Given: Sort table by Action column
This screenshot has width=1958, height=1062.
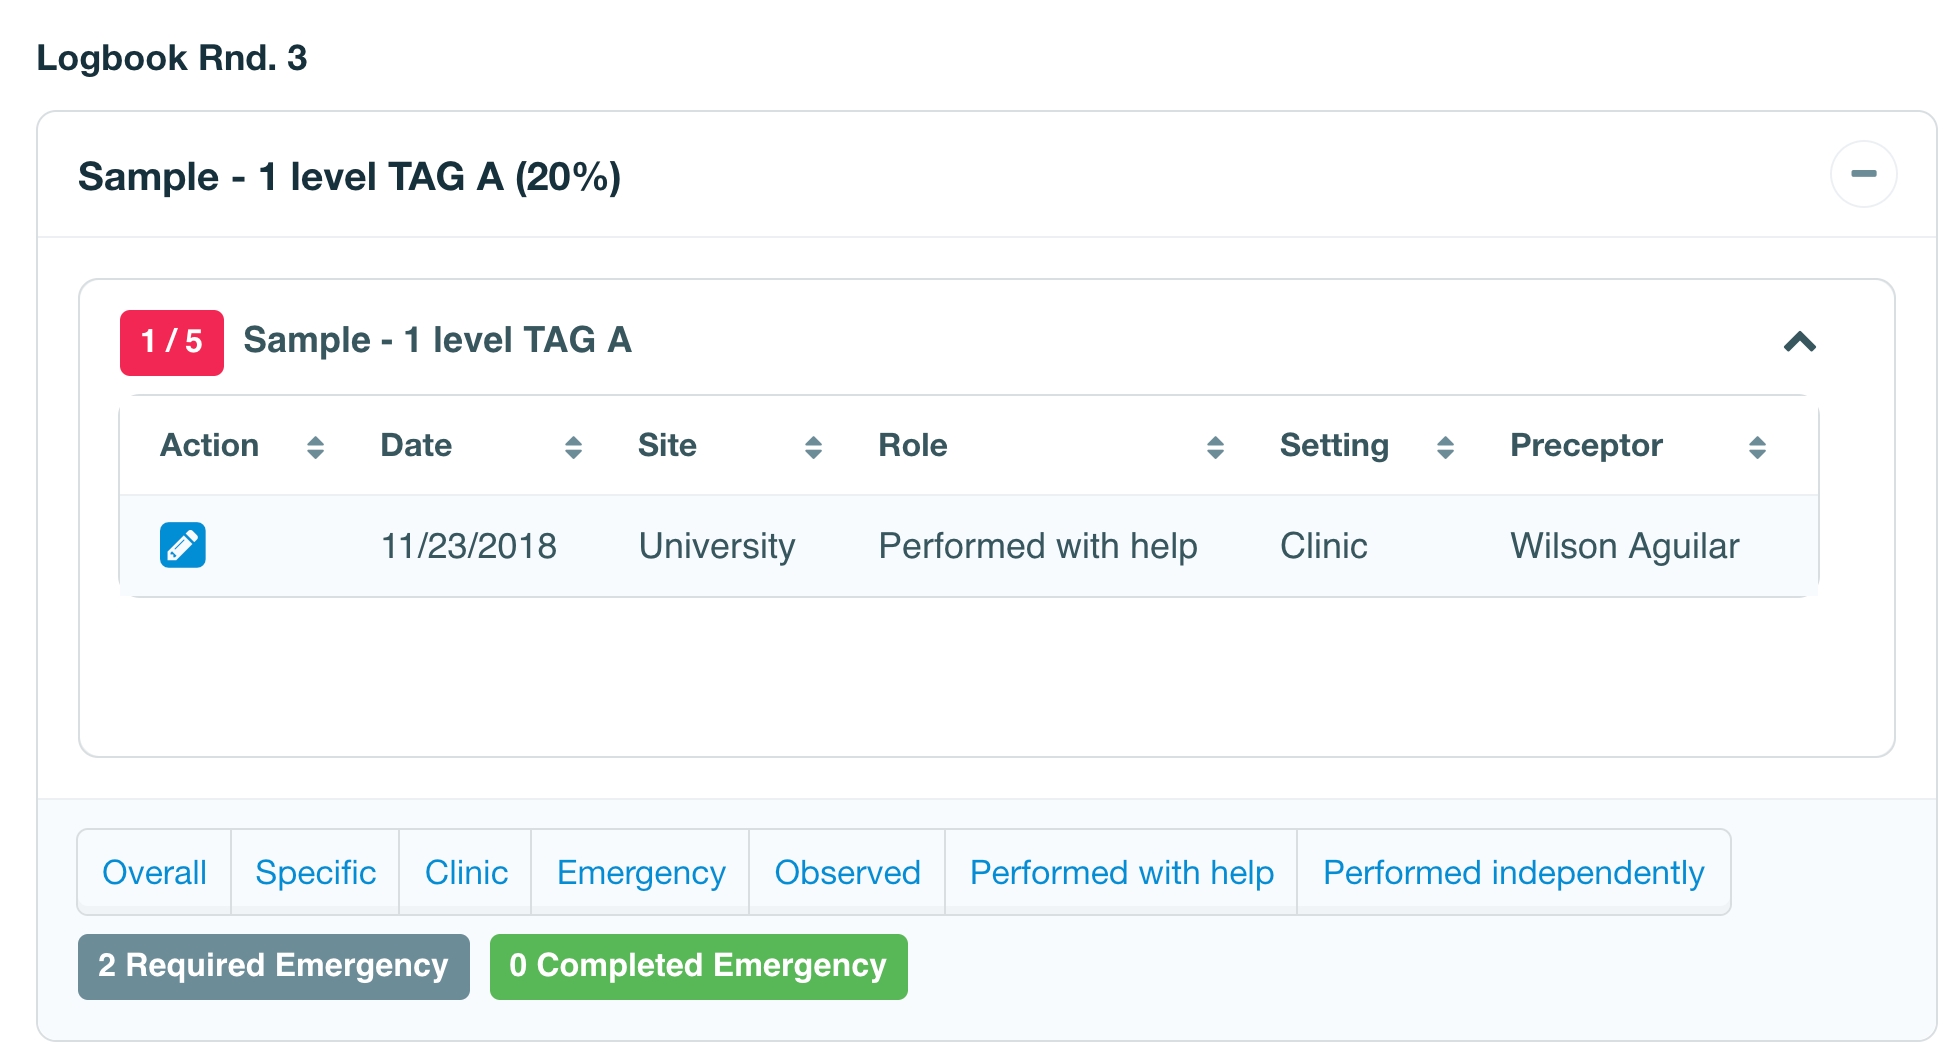Looking at the screenshot, I should point(314,447).
